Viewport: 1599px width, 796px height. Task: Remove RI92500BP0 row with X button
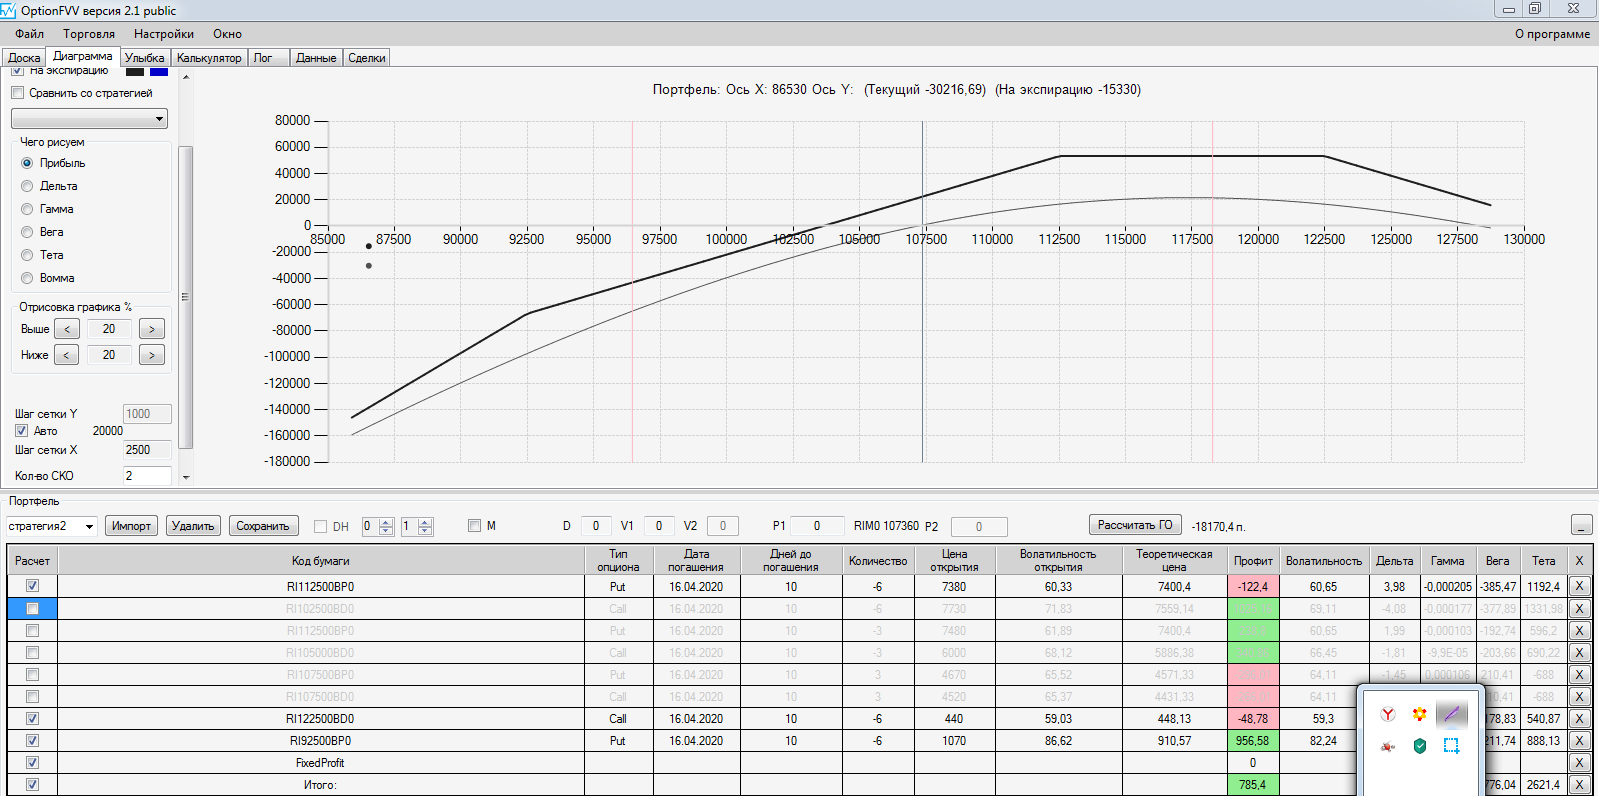tap(1579, 741)
